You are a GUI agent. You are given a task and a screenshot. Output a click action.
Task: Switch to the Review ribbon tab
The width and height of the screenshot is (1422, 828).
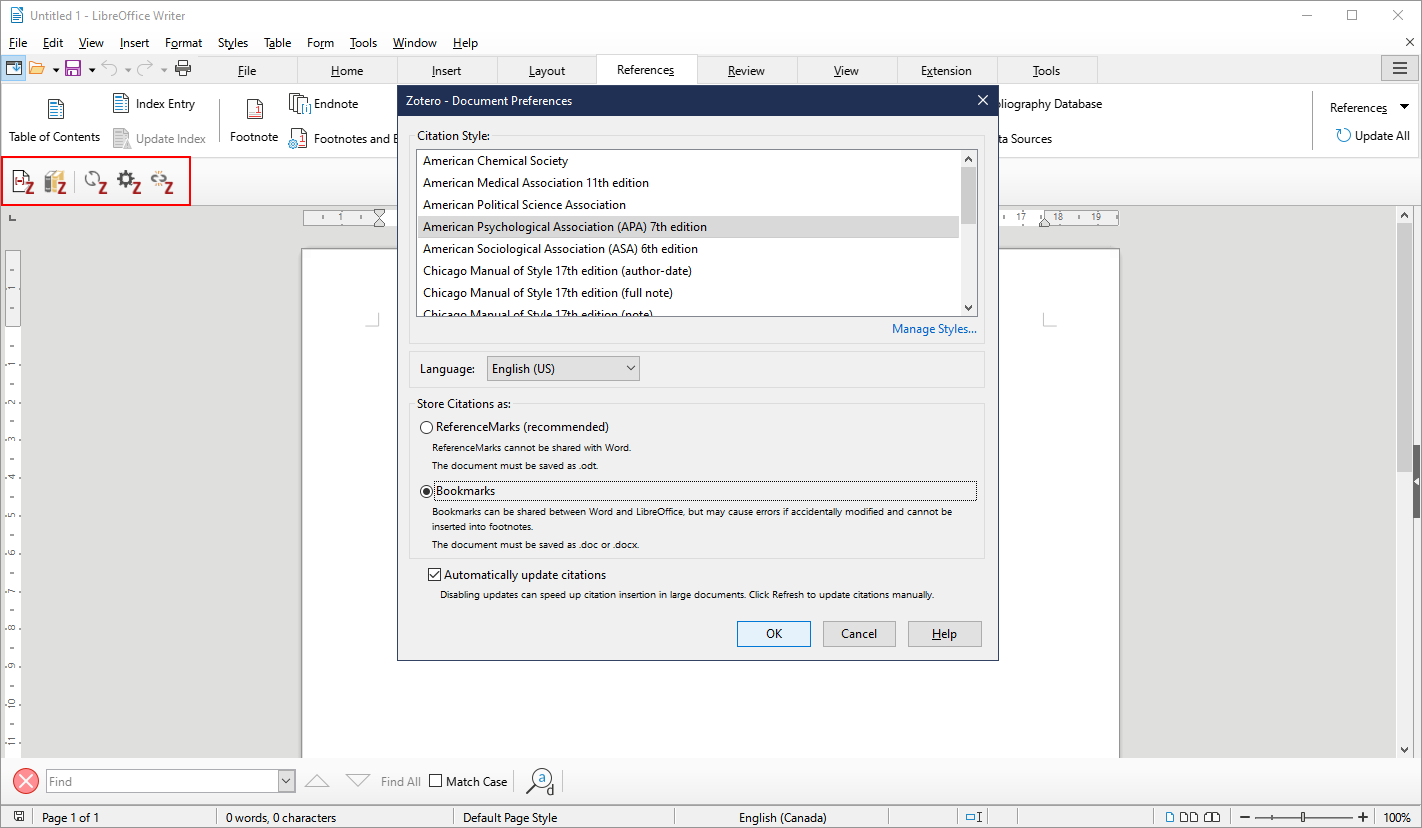746,70
